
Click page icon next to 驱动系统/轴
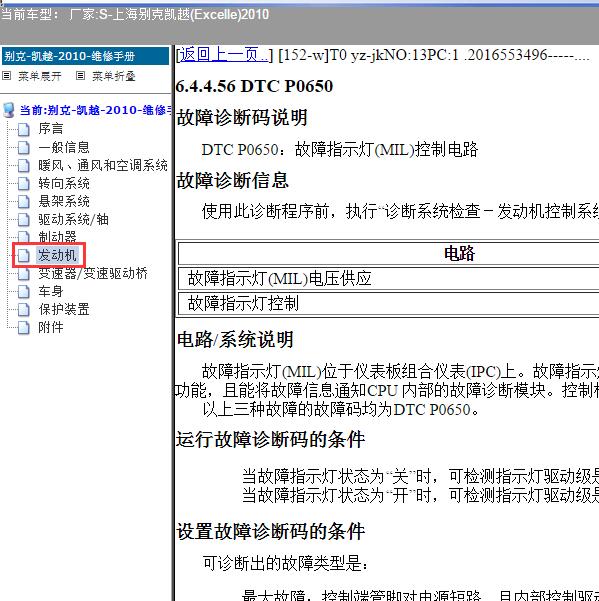click(x=24, y=220)
